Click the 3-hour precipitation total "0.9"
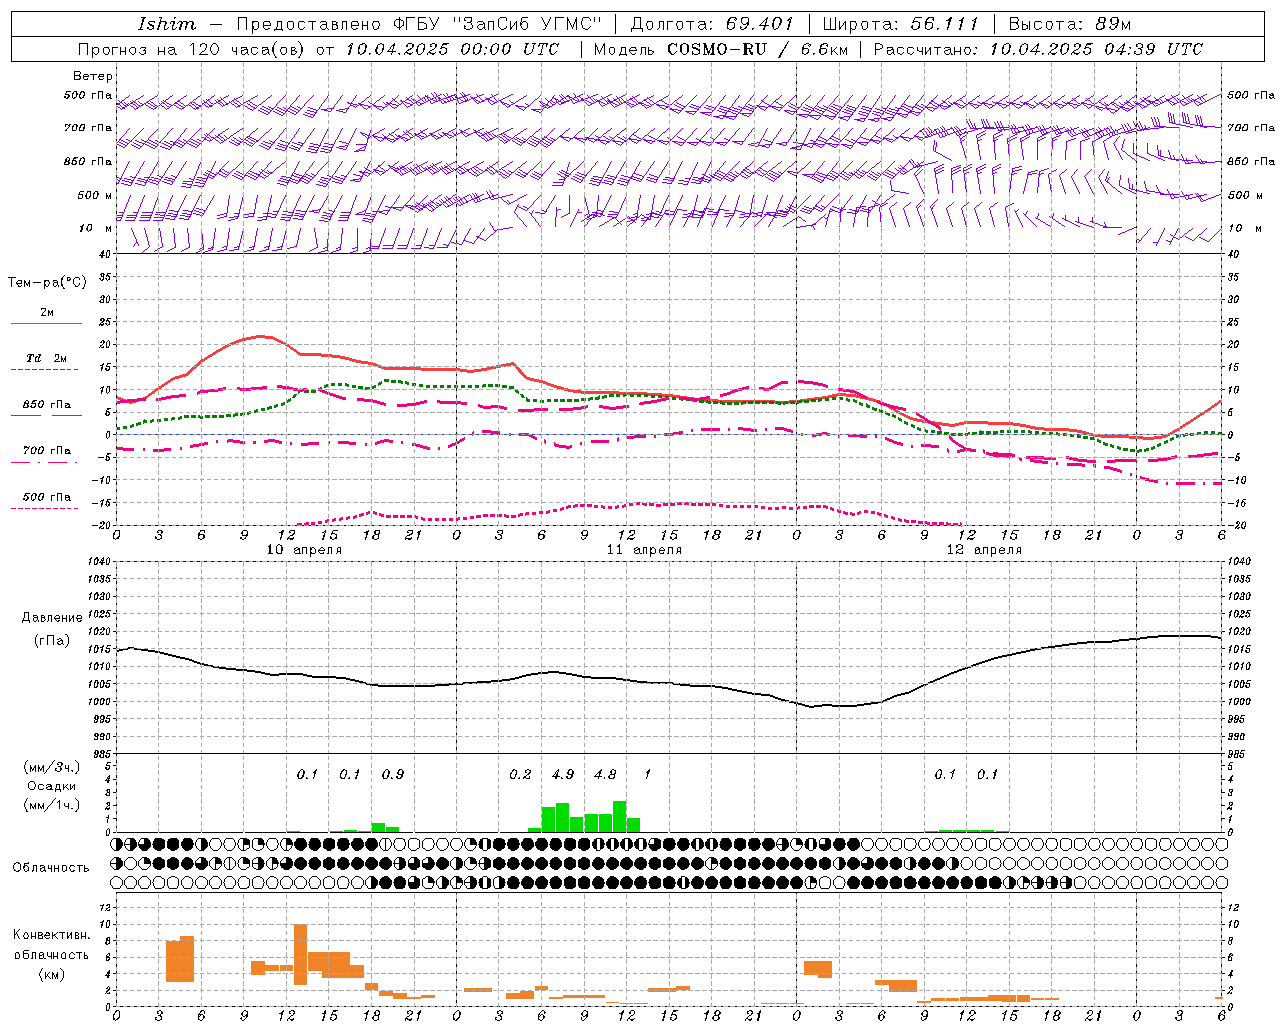Image resolution: width=1280 pixels, height=1024 pixels. coord(393,774)
